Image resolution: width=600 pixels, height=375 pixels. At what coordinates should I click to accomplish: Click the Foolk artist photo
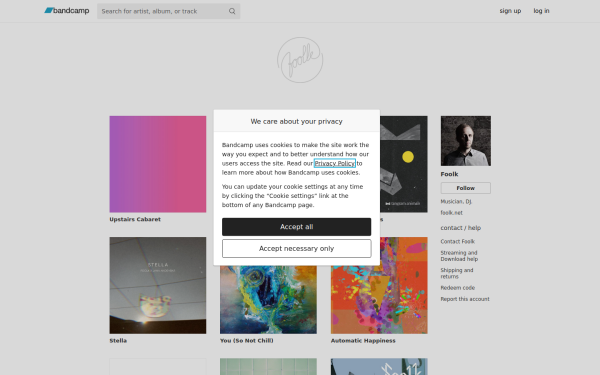click(x=466, y=141)
